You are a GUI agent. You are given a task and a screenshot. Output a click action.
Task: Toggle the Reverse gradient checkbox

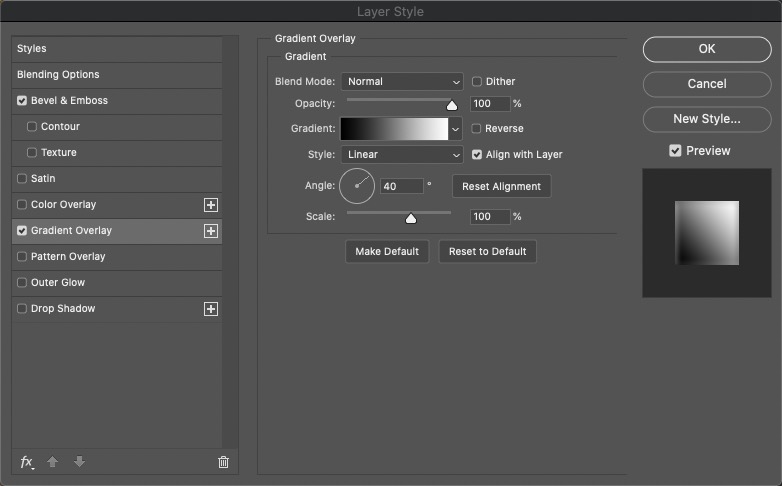click(476, 128)
